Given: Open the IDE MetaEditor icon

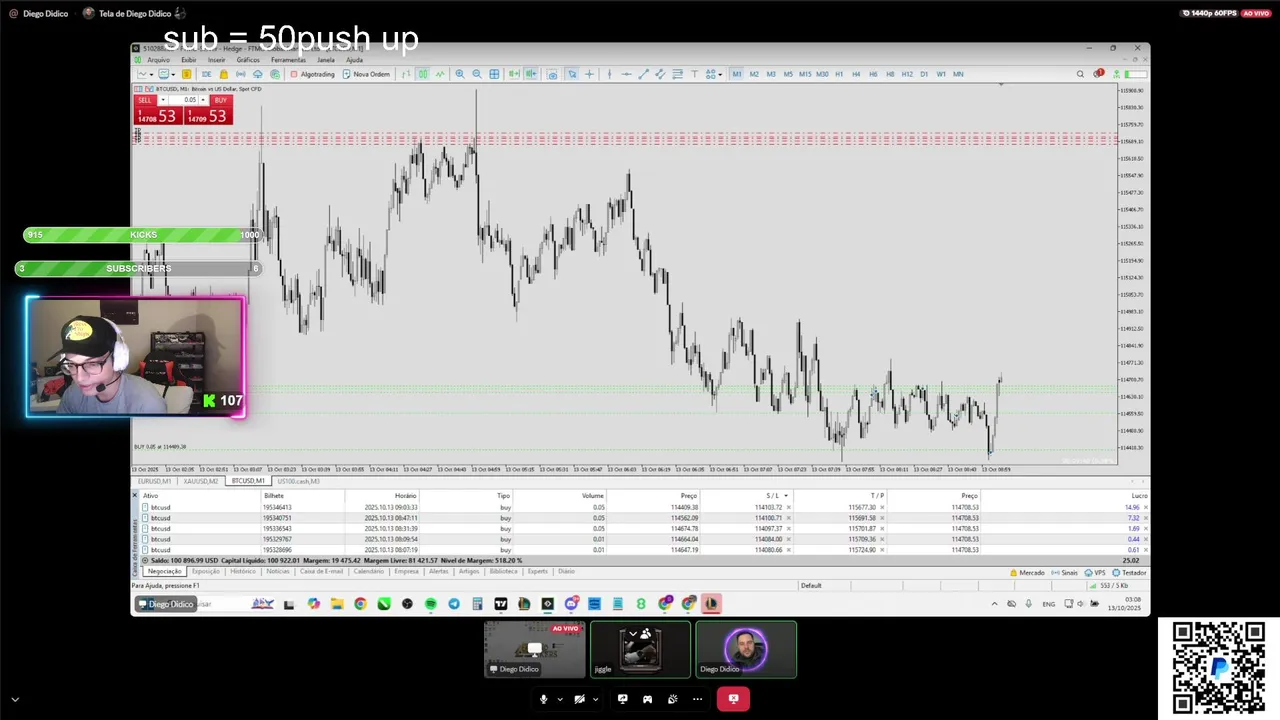Looking at the screenshot, I should point(206,74).
